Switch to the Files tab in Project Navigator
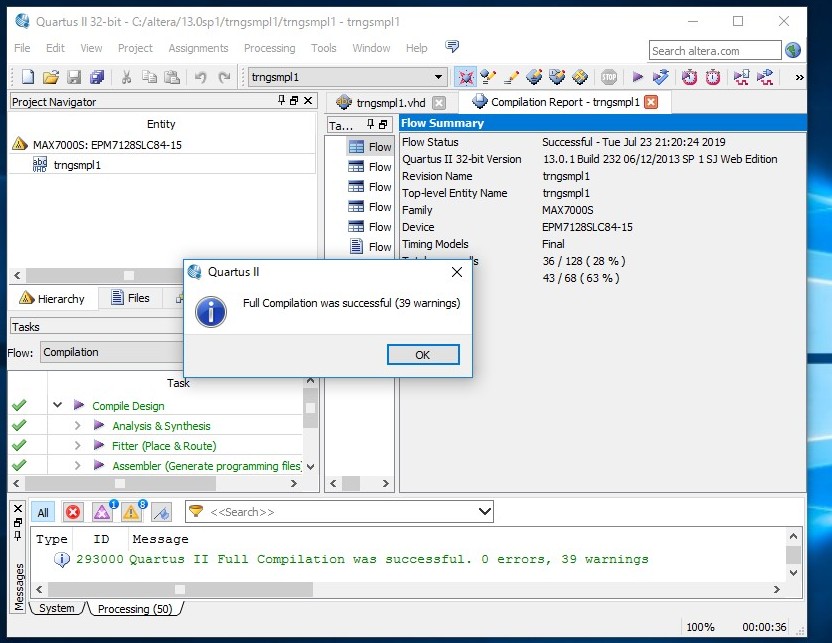This screenshot has width=832, height=643. tap(131, 298)
